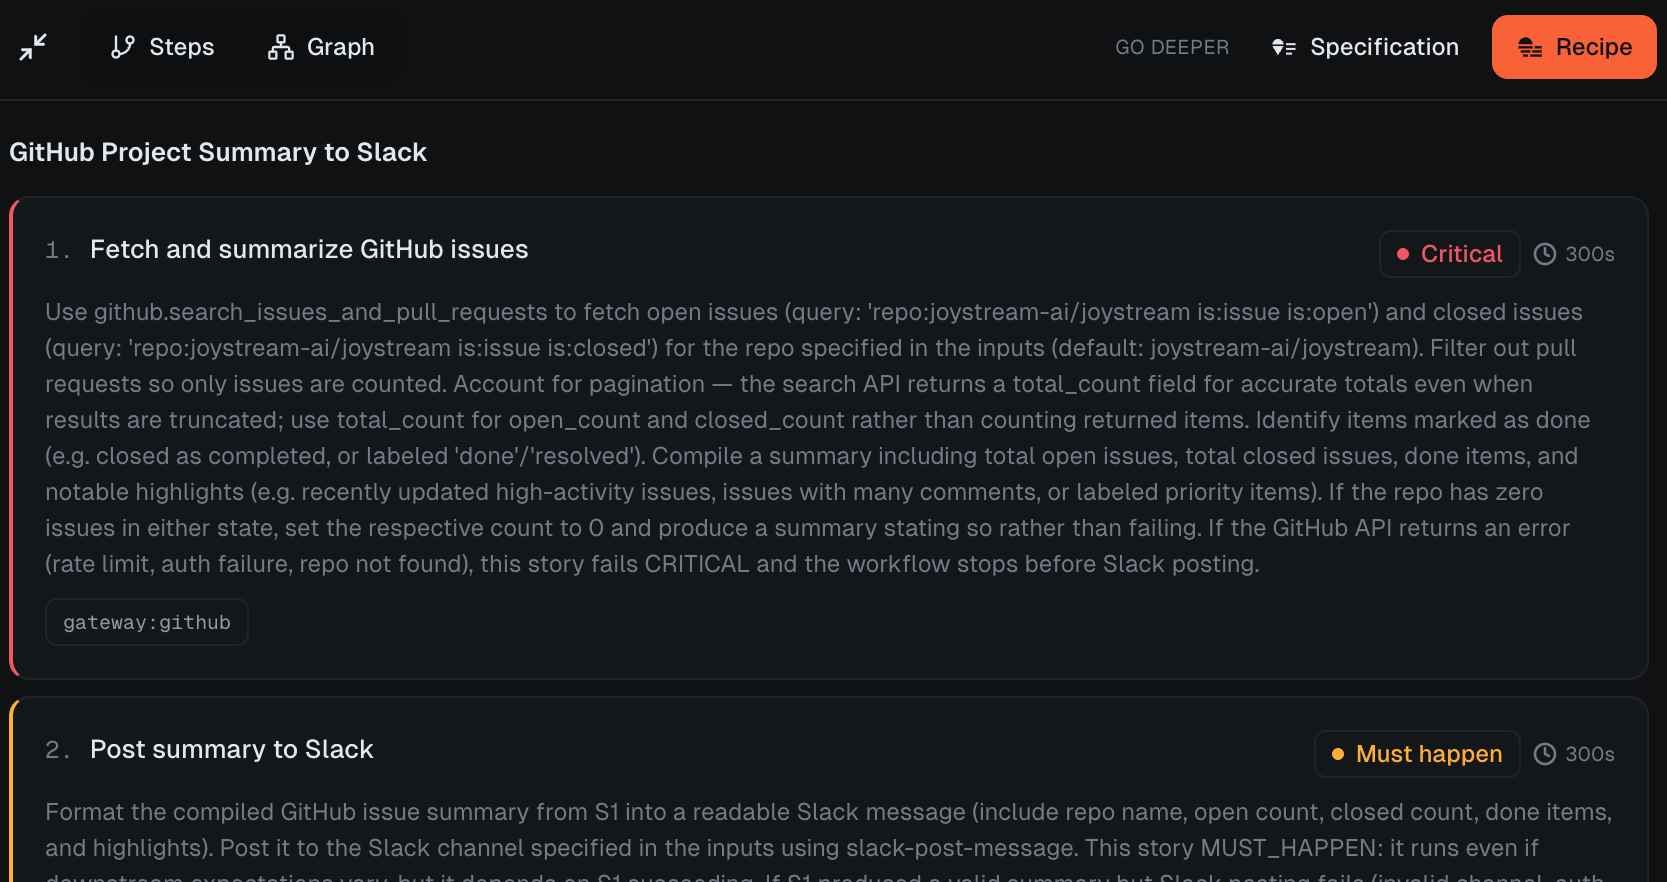Select step title Post summary to Slack

231,749
